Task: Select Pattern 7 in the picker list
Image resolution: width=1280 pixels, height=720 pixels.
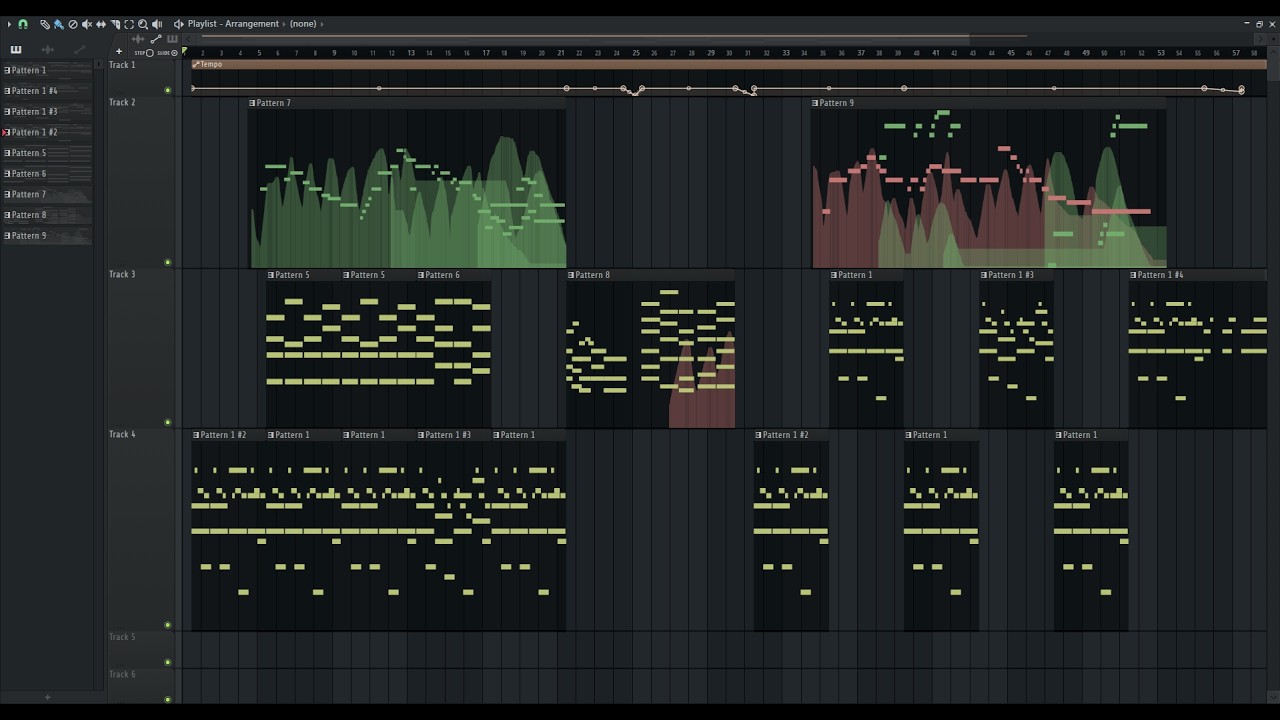Action: tap(47, 194)
